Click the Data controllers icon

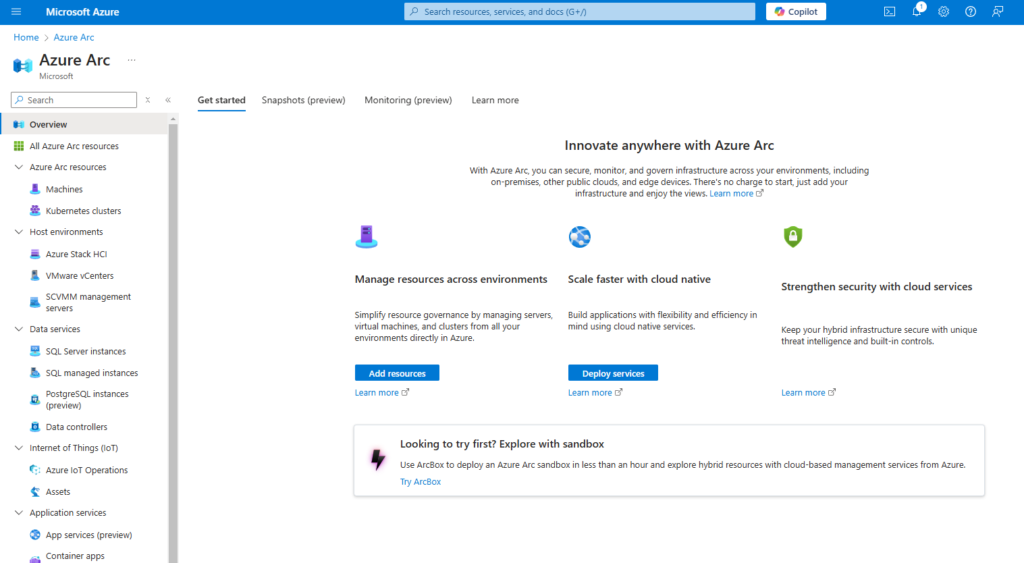click(35, 426)
